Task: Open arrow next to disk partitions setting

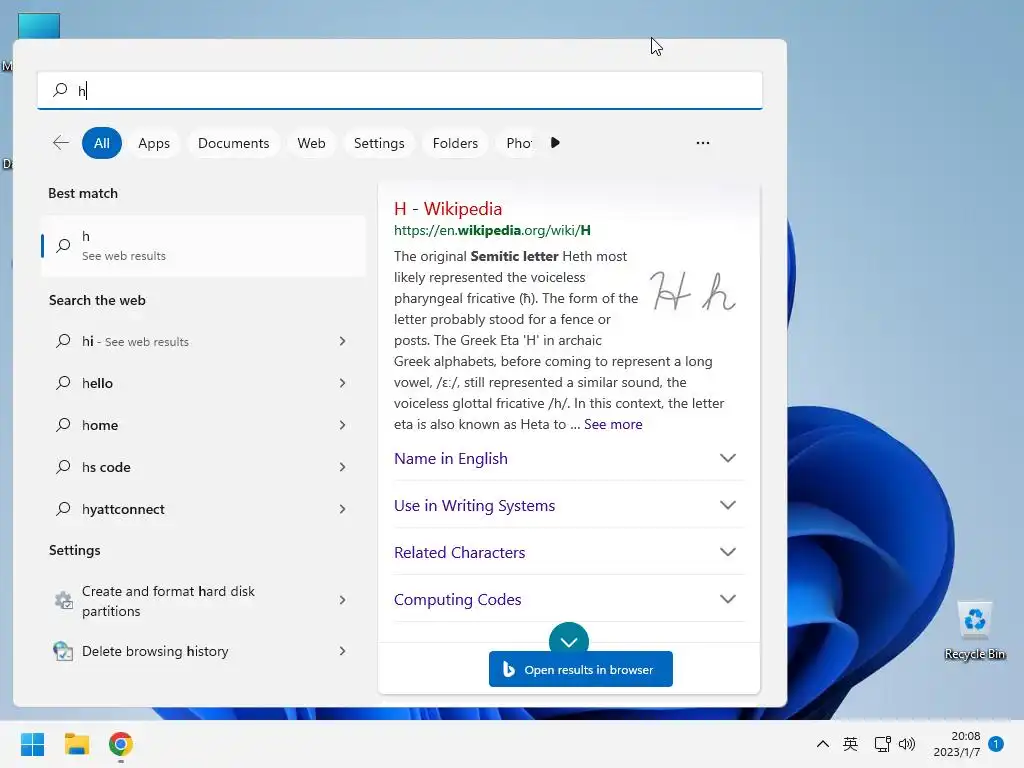Action: pos(342,600)
